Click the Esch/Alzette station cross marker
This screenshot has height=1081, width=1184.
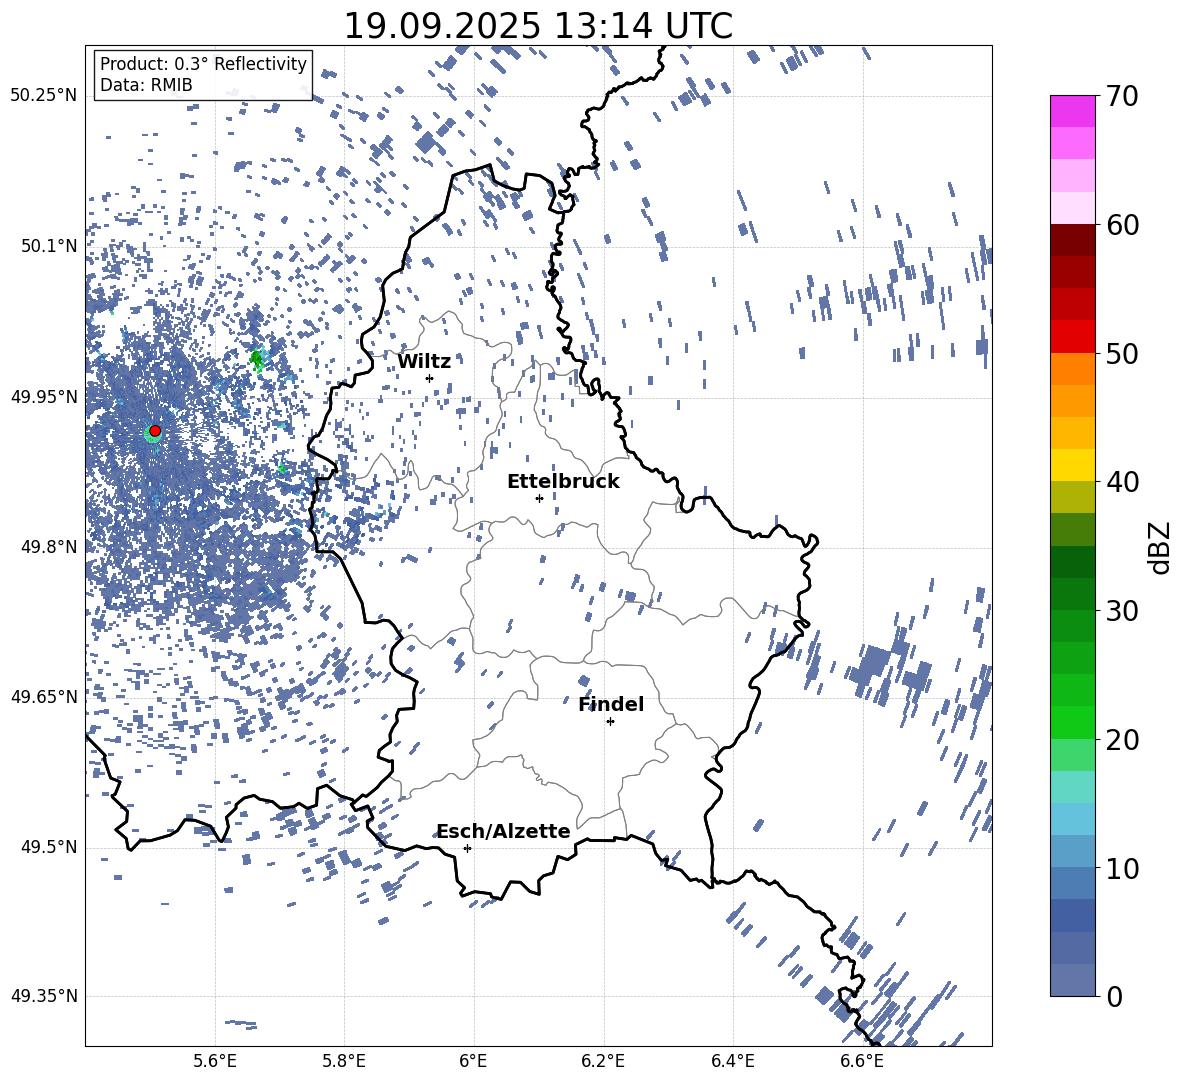coord(467,848)
